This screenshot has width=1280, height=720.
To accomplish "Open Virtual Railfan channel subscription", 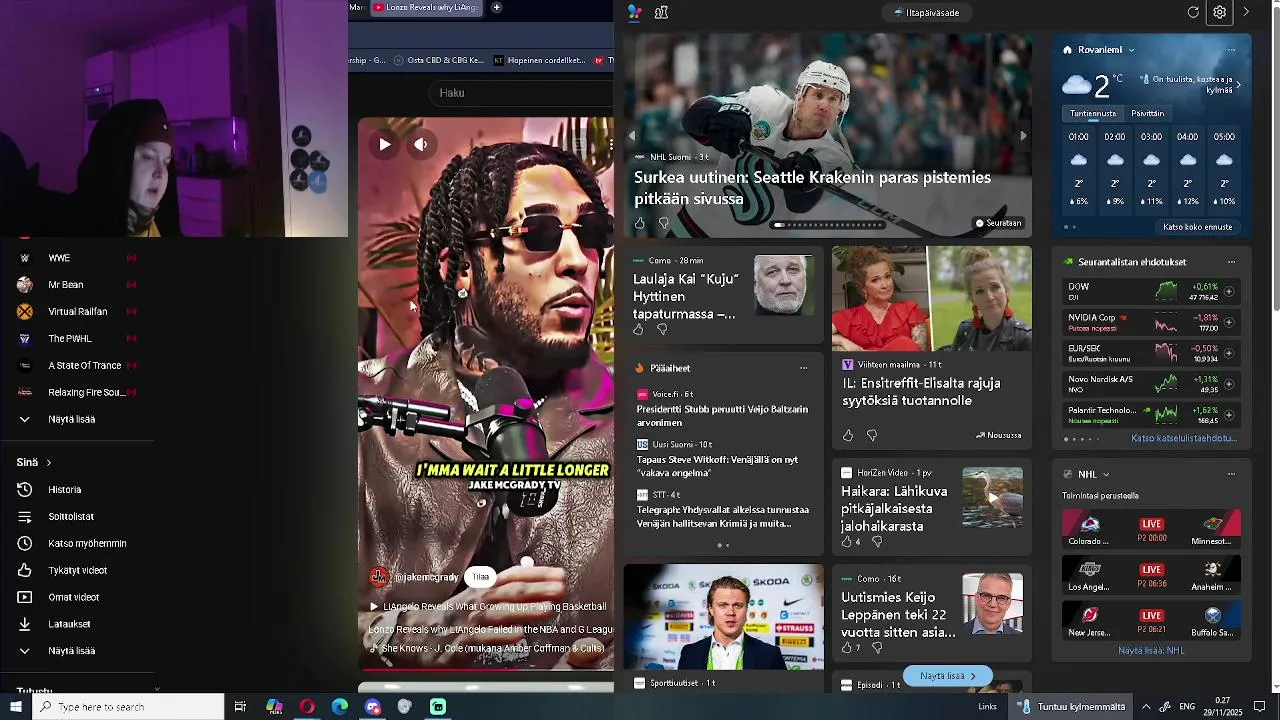I will (x=77, y=312).
